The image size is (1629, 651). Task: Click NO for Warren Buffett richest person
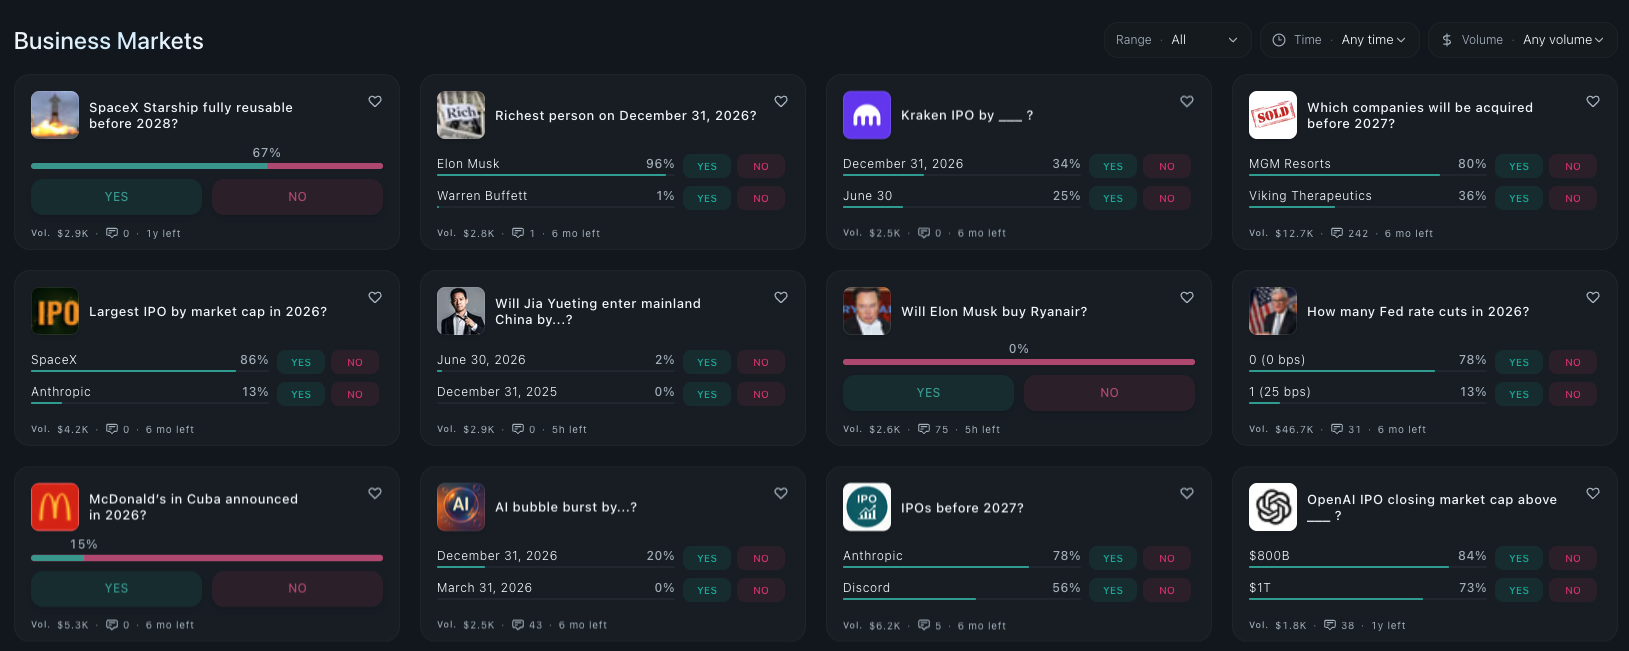[761, 198]
